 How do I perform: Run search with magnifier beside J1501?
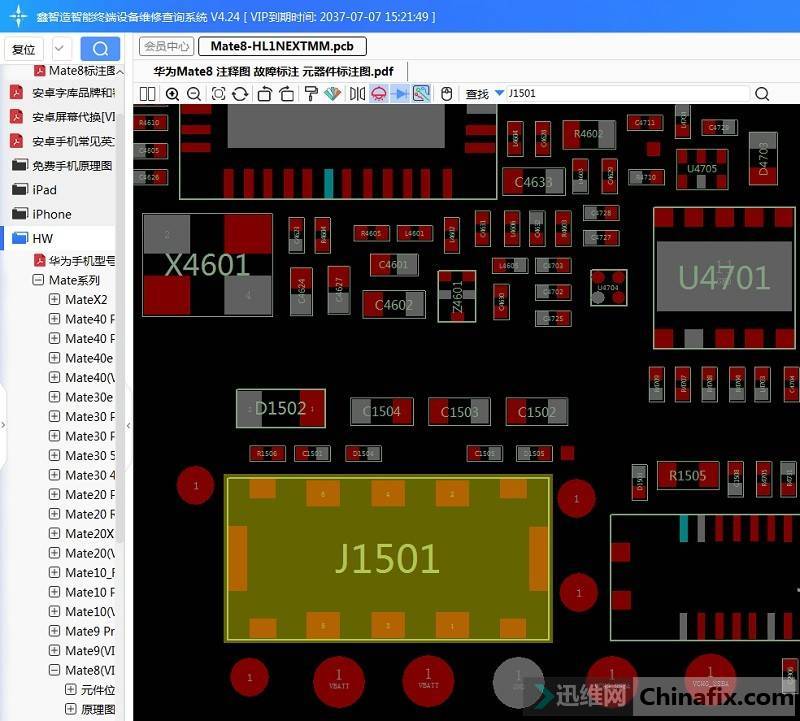click(762, 94)
